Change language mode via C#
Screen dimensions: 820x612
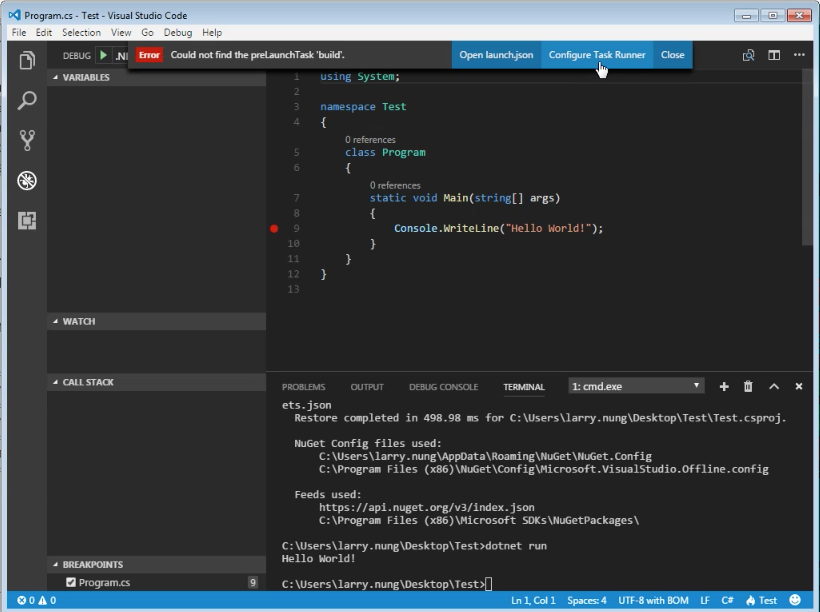click(x=727, y=600)
